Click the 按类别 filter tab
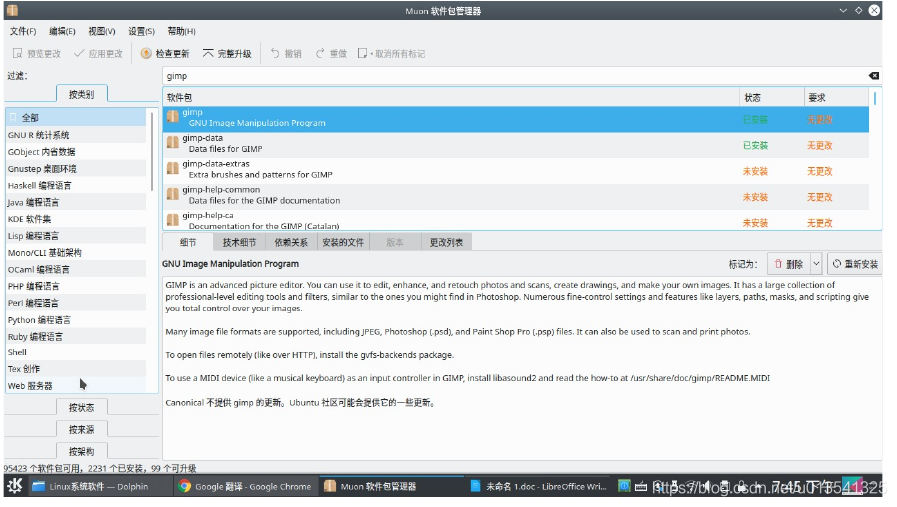The image size is (897, 507). pyautogui.click(x=81, y=94)
